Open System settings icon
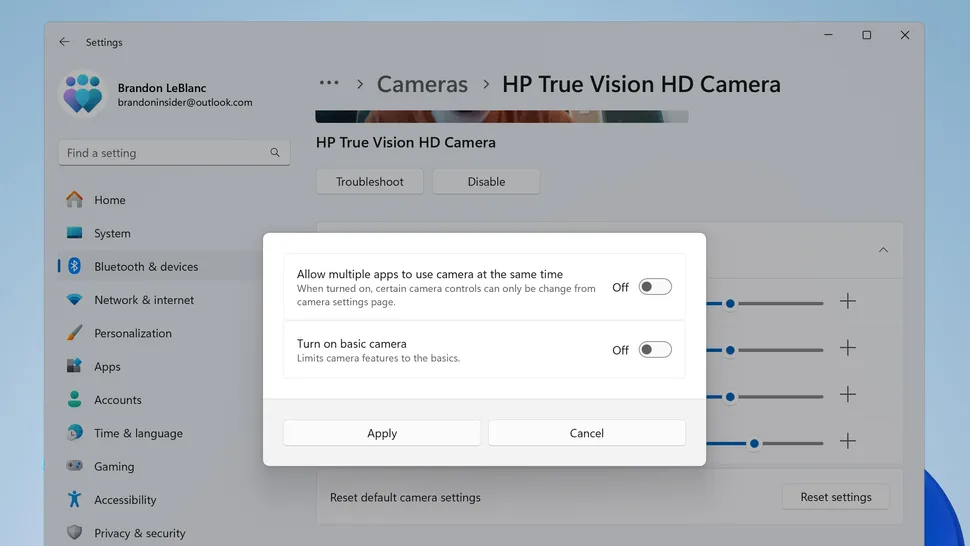The width and height of the screenshot is (970, 546). coord(75,233)
